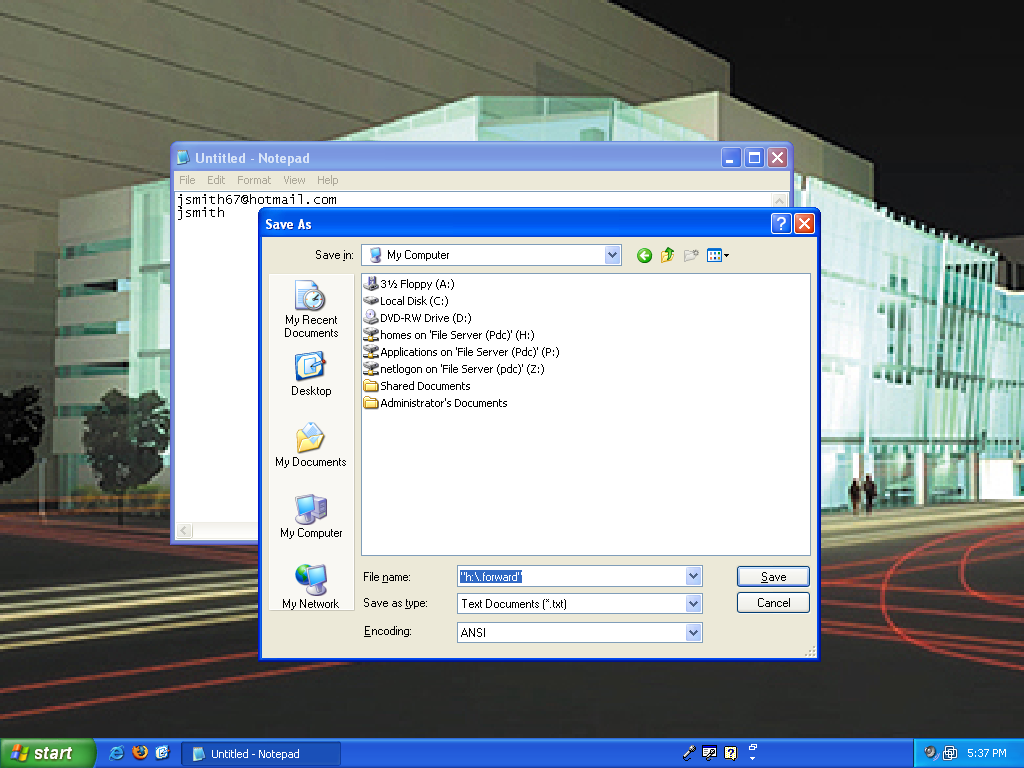The height and width of the screenshot is (768, 1024).
Task: Select the 3½ Floppy (A:) drive
Action: (x=409, y=284)
